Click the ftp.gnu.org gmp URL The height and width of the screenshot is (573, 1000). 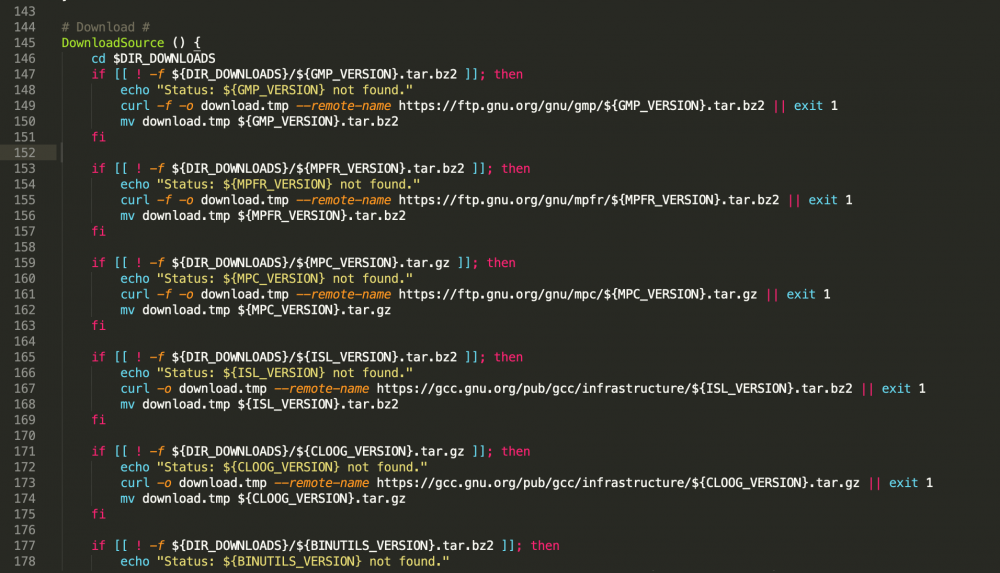(582, 106)
